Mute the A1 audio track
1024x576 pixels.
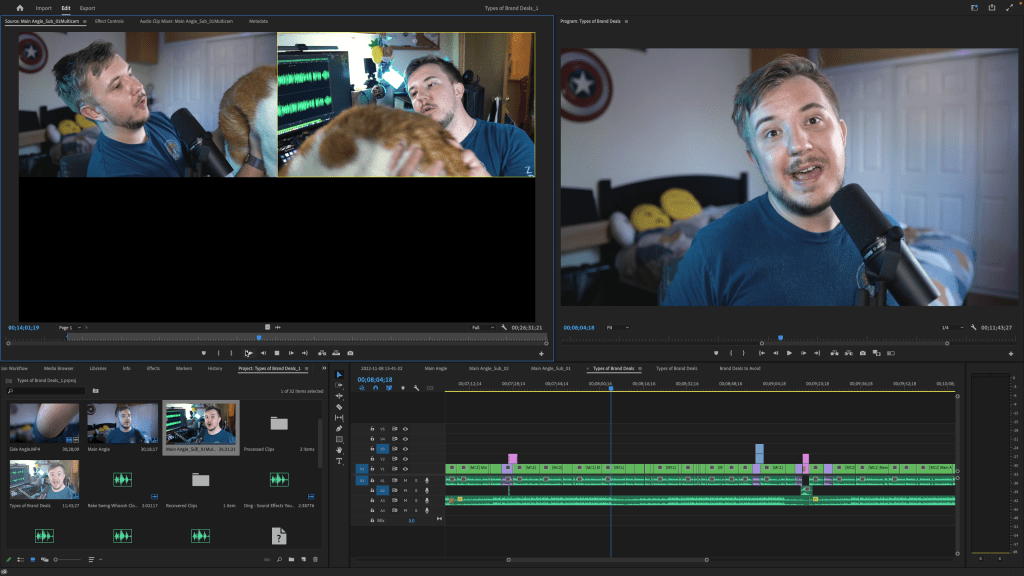click(x=406, y=481)
